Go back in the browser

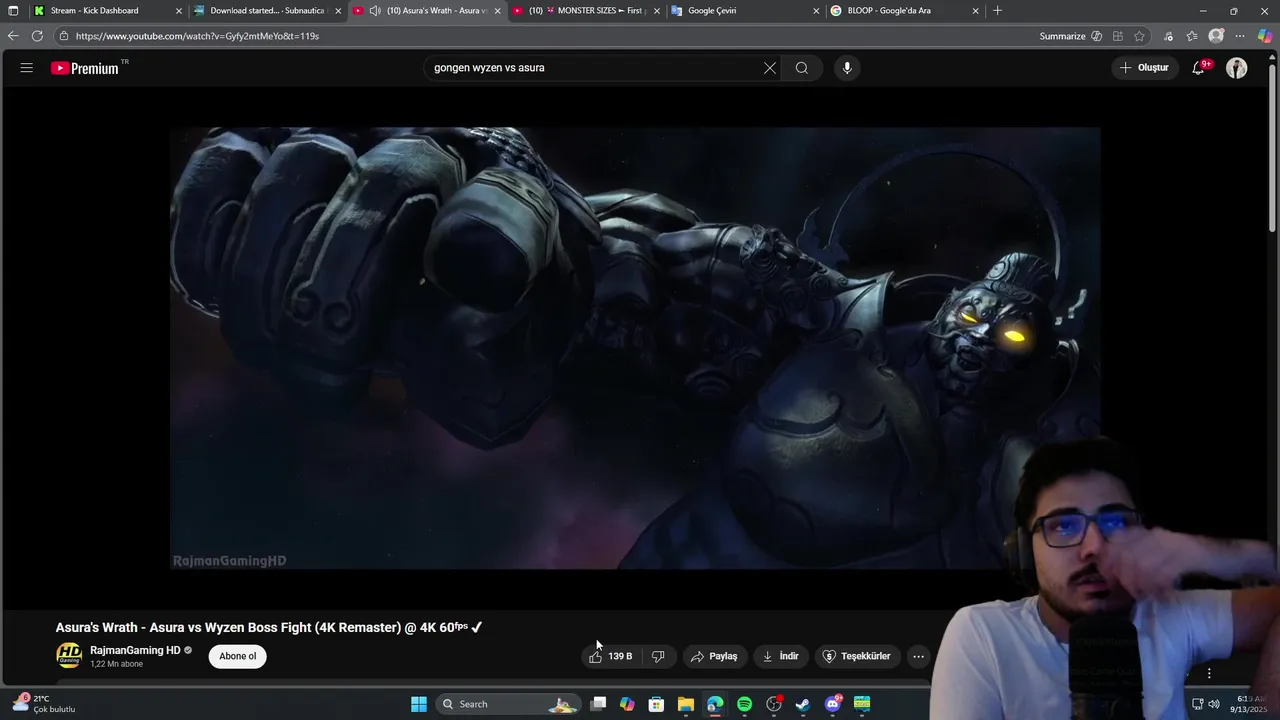pos(13,36)
